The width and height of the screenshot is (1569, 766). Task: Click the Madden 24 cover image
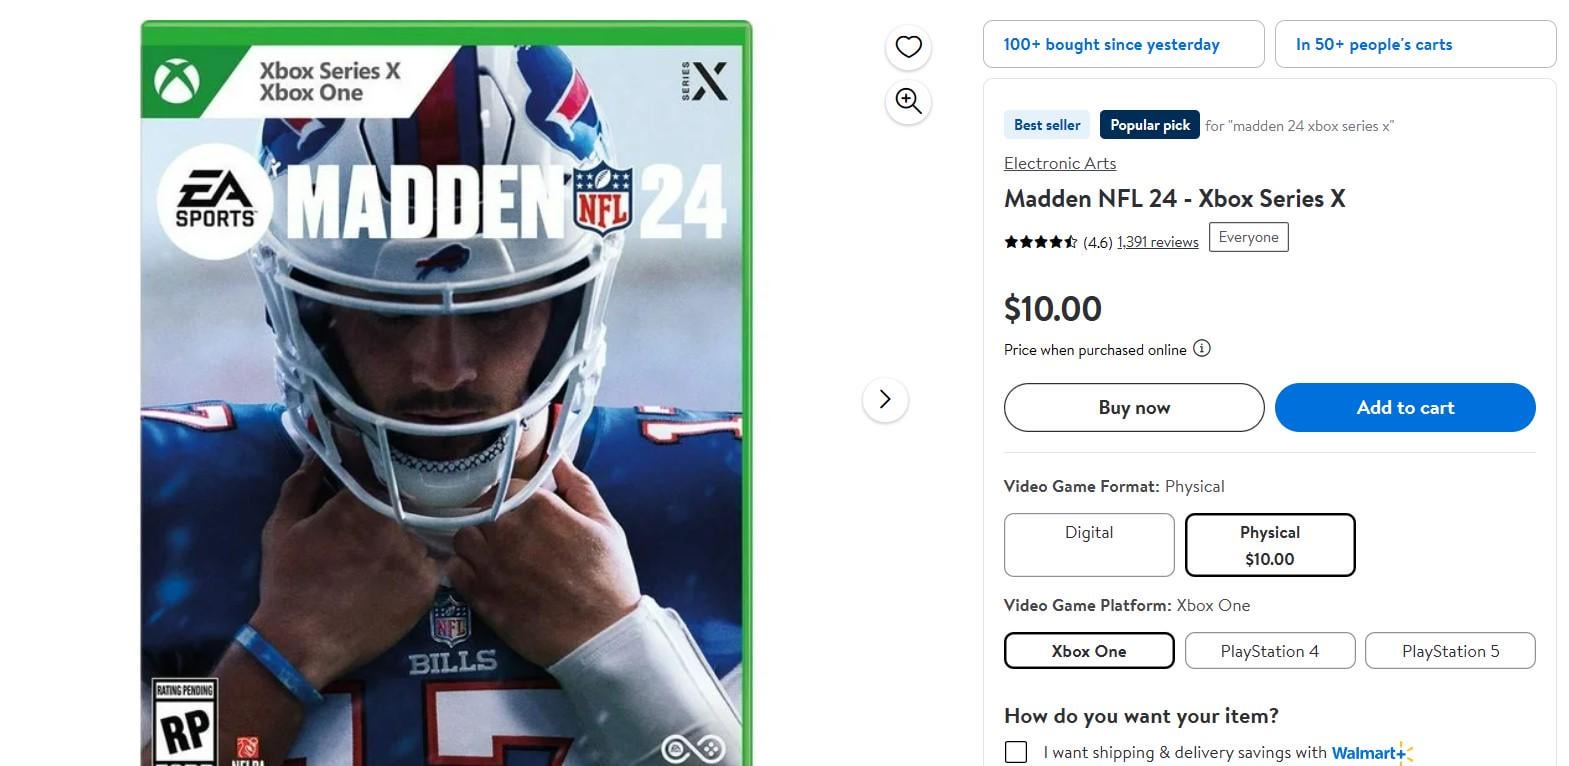coord(446,400)
